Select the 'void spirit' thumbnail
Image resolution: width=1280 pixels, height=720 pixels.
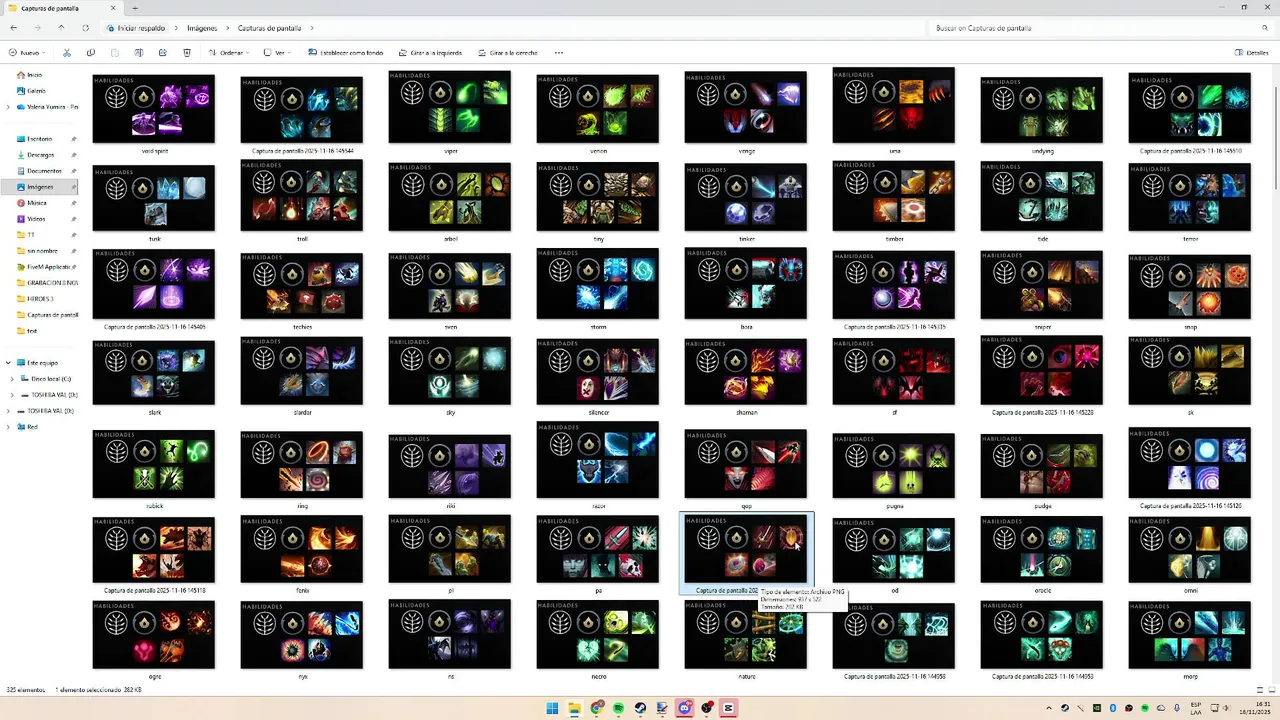pos(154,109)
